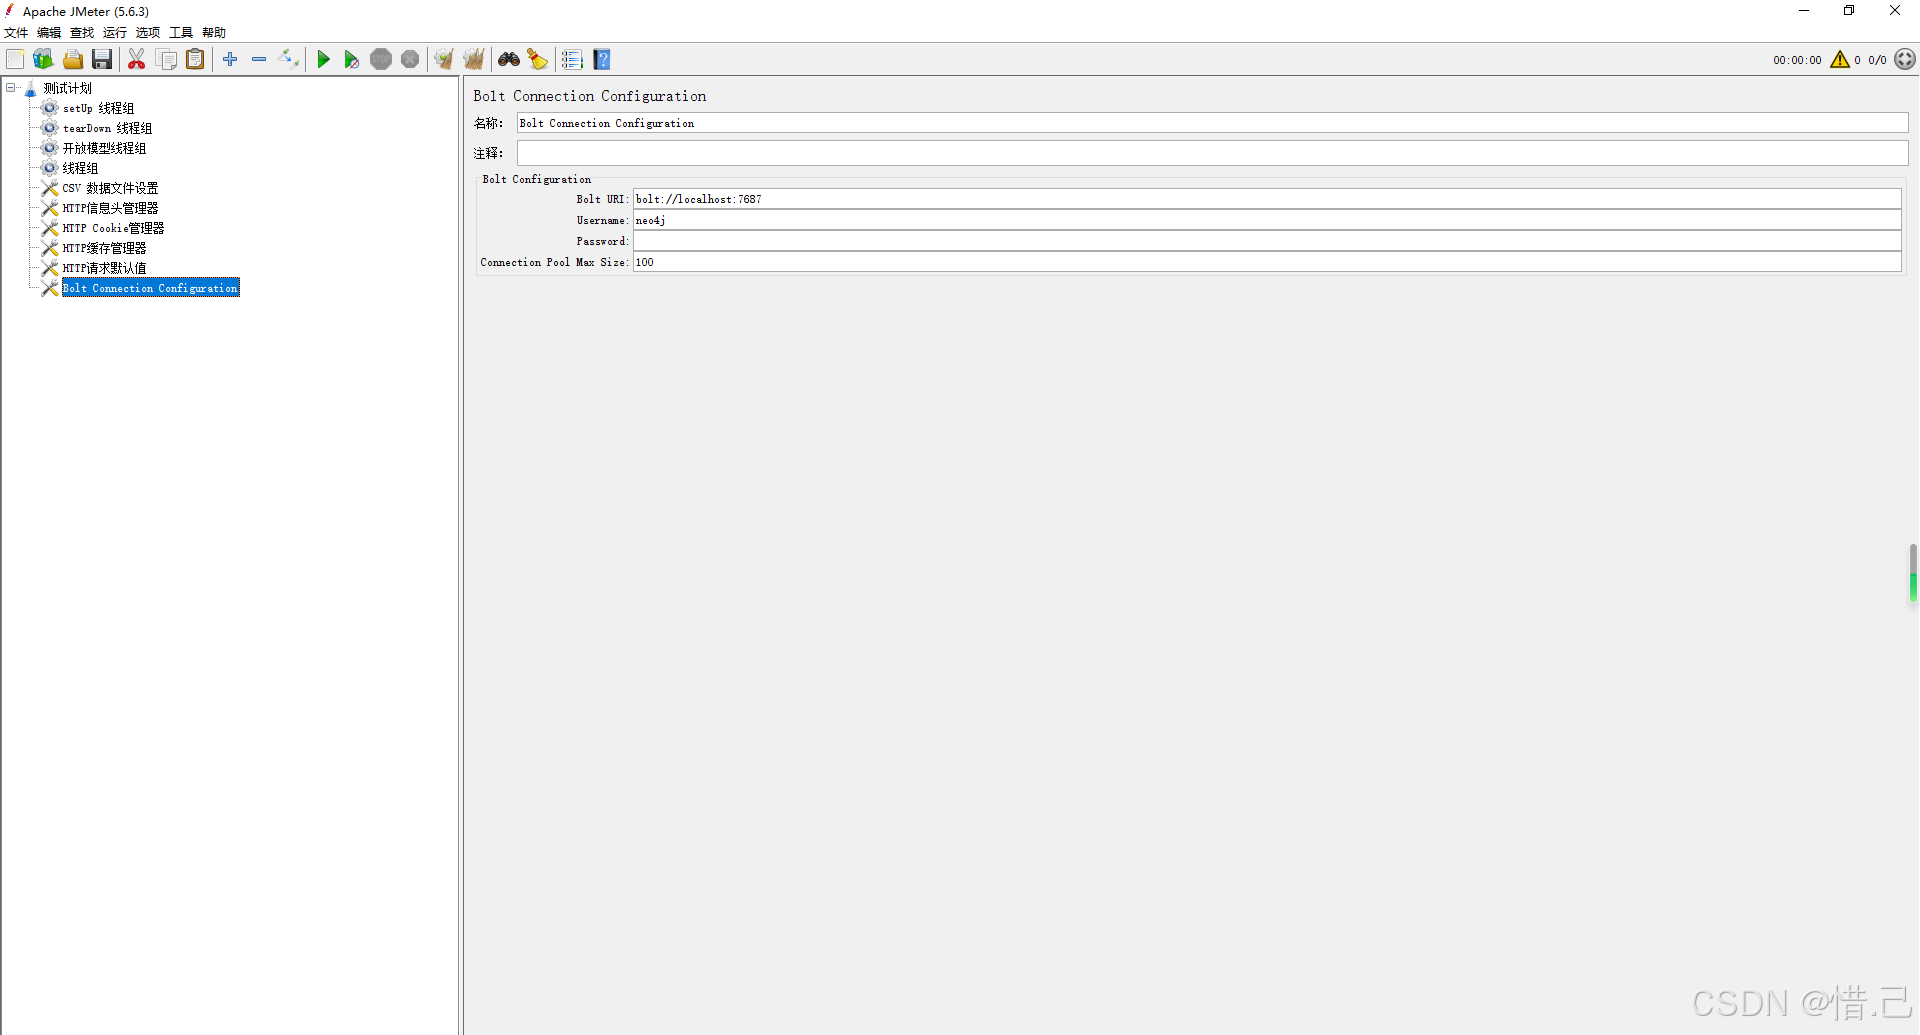Click the Stop test icon
1920x1035 pixels.
(x=381, y=60)
